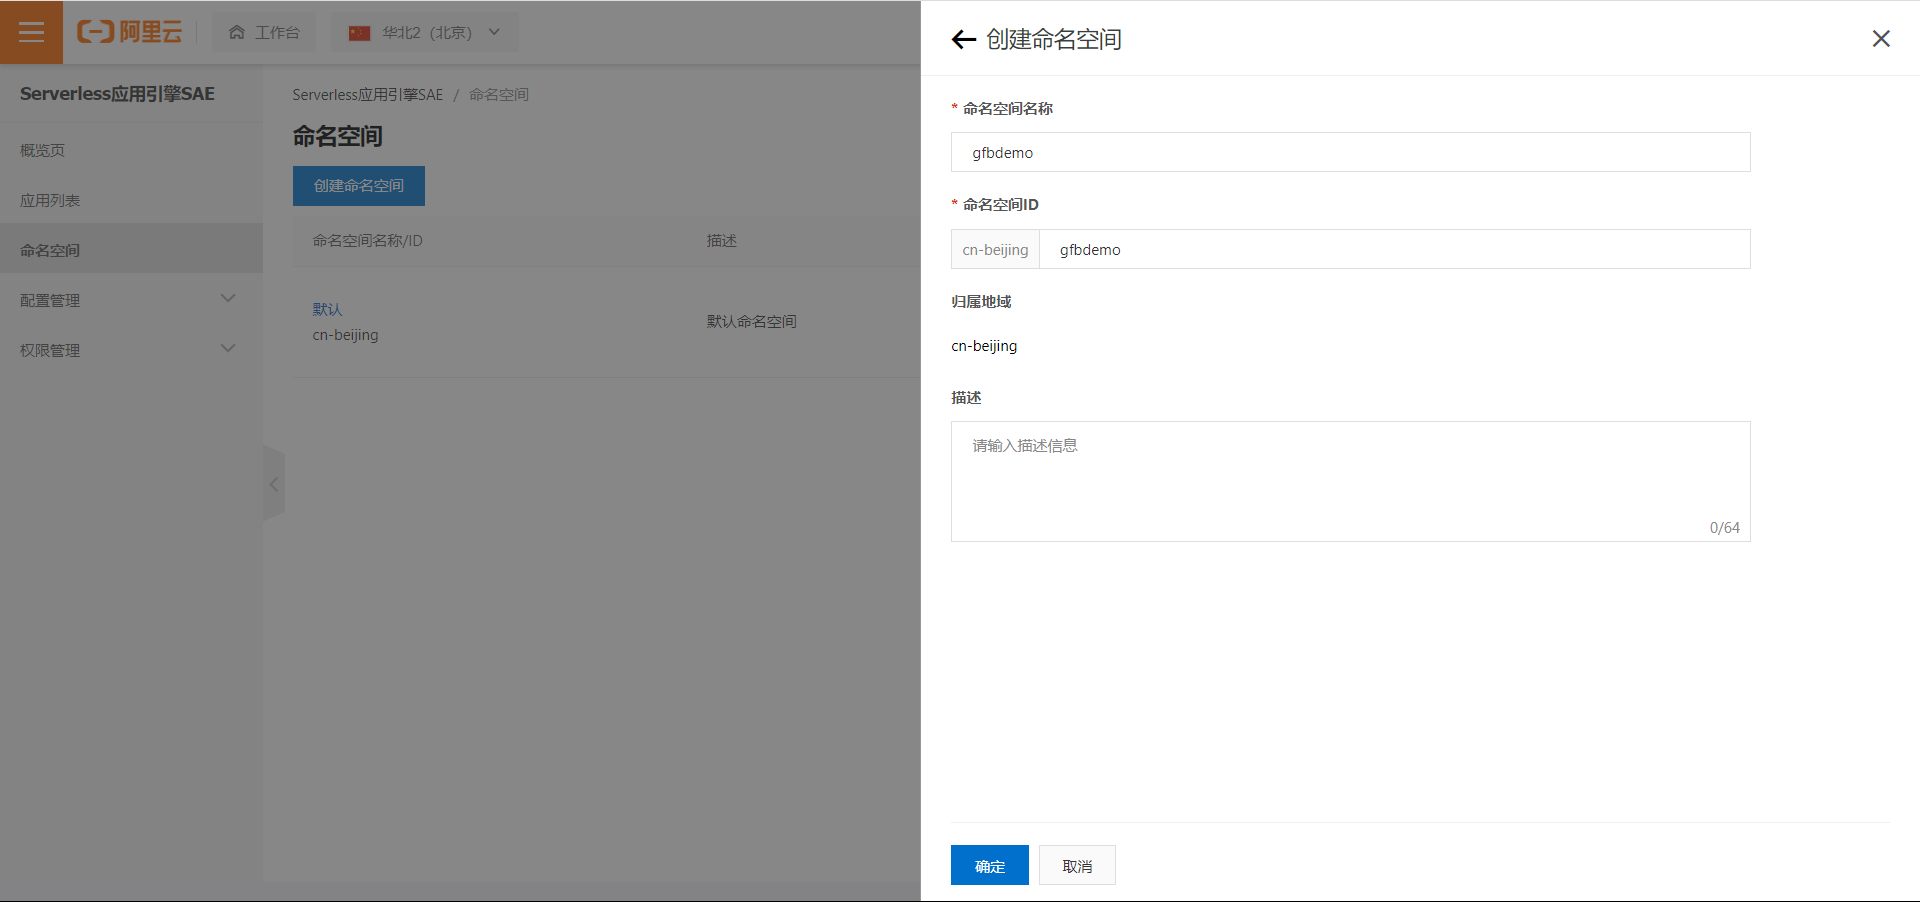Image resolution: width=1920 pixels, height=902 pixels.
Task: Click the breadcrumb separator area icon
Action: click(x=458, y=94)
